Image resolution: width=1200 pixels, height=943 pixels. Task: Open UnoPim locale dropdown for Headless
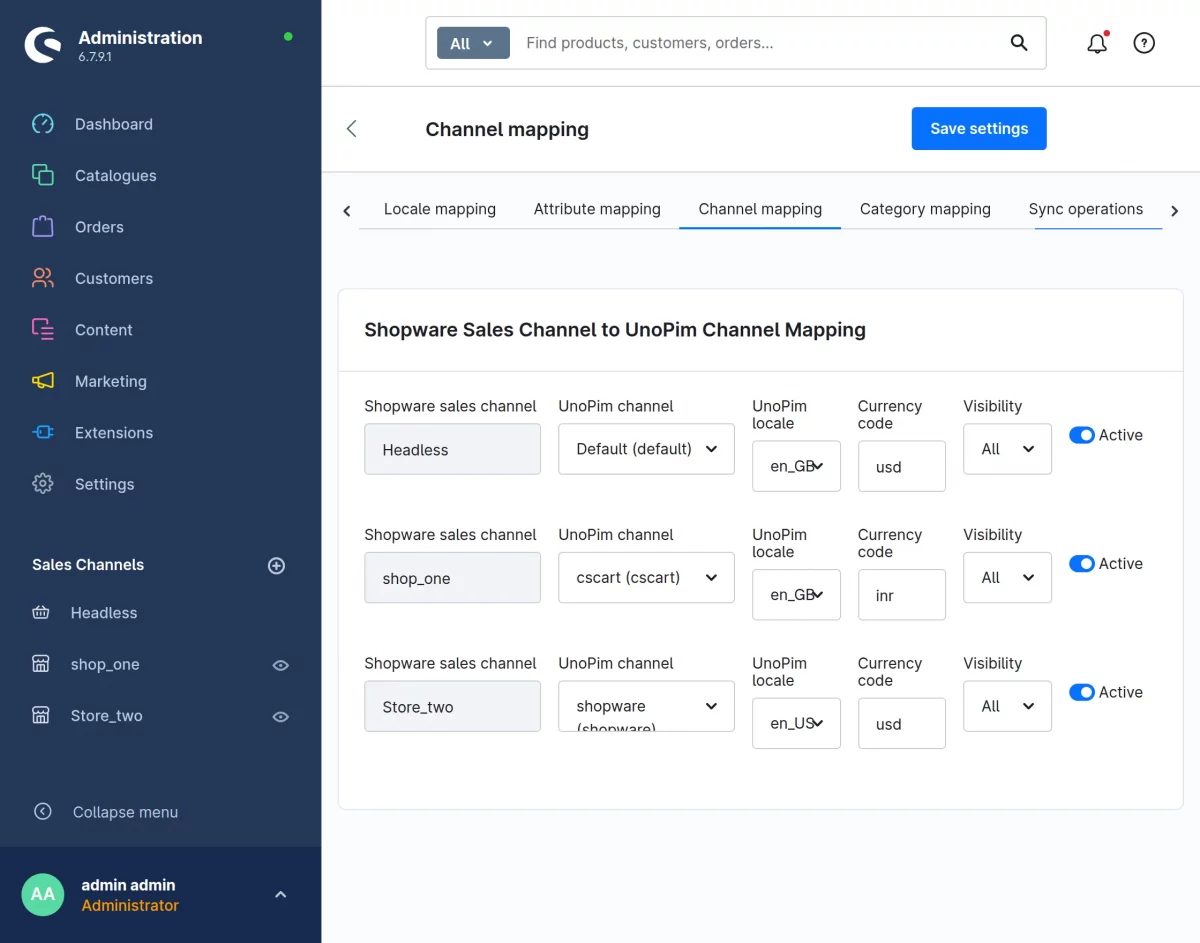(796, 466)
